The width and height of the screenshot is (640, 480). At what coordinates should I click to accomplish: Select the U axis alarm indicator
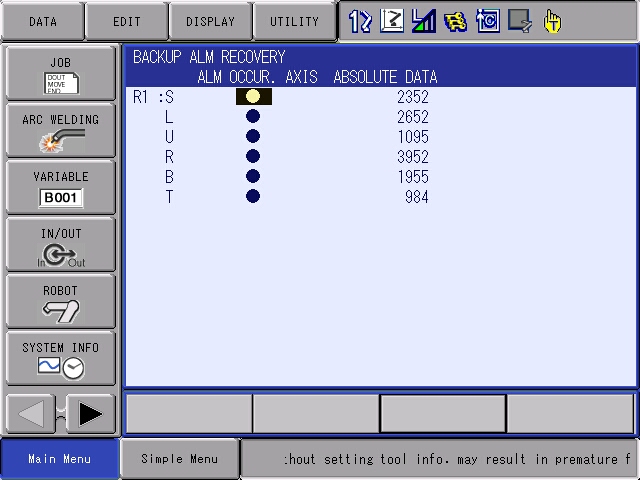pyautogui.click(x=253, y=136)
